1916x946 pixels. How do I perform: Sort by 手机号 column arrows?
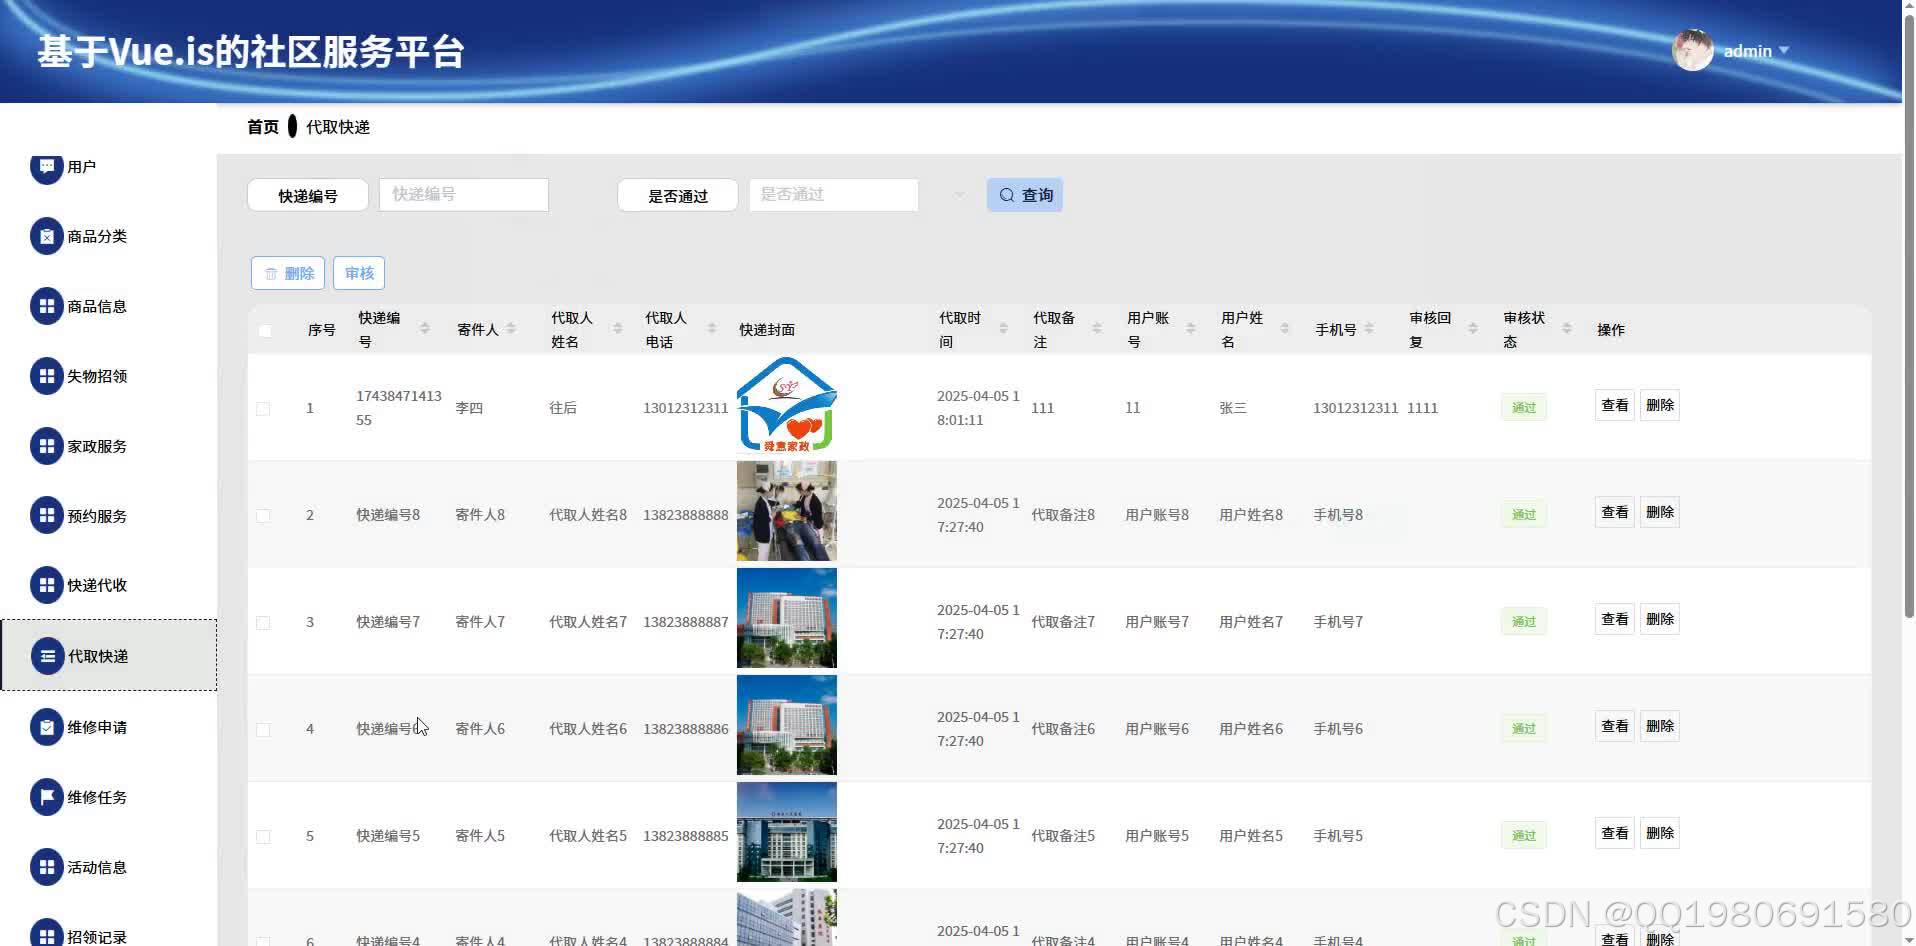(1369, 328)
